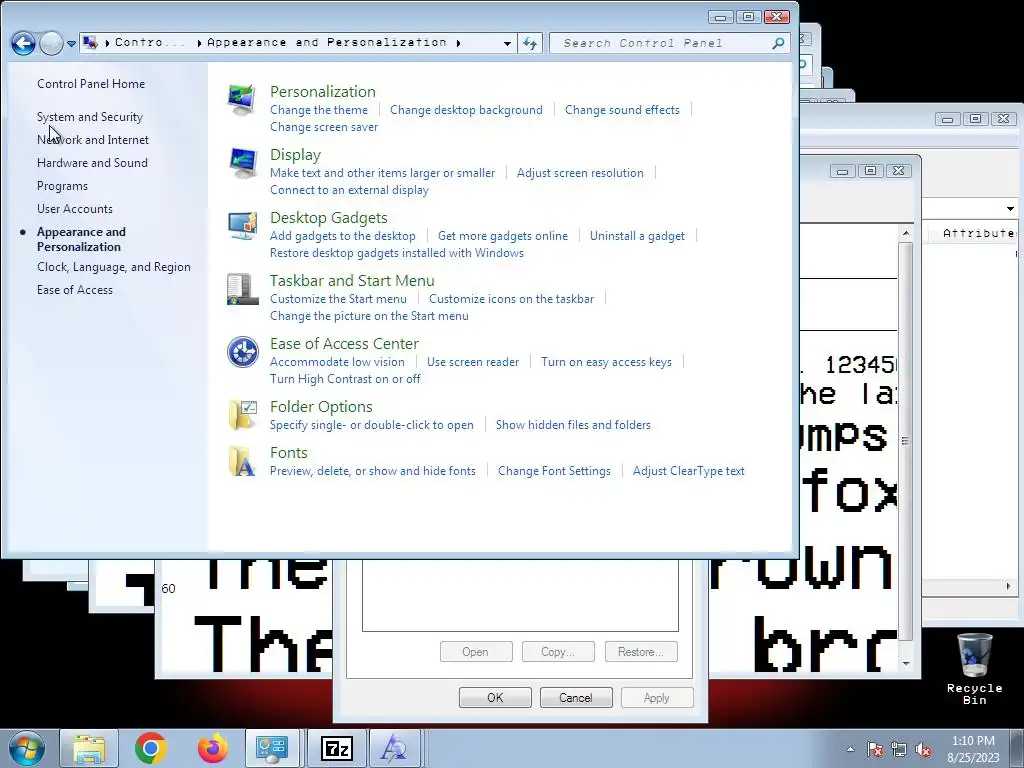Click scroll-down arrow in font preview window
The height and width of the screenshot is (768, 1024).
pos(906,664)
